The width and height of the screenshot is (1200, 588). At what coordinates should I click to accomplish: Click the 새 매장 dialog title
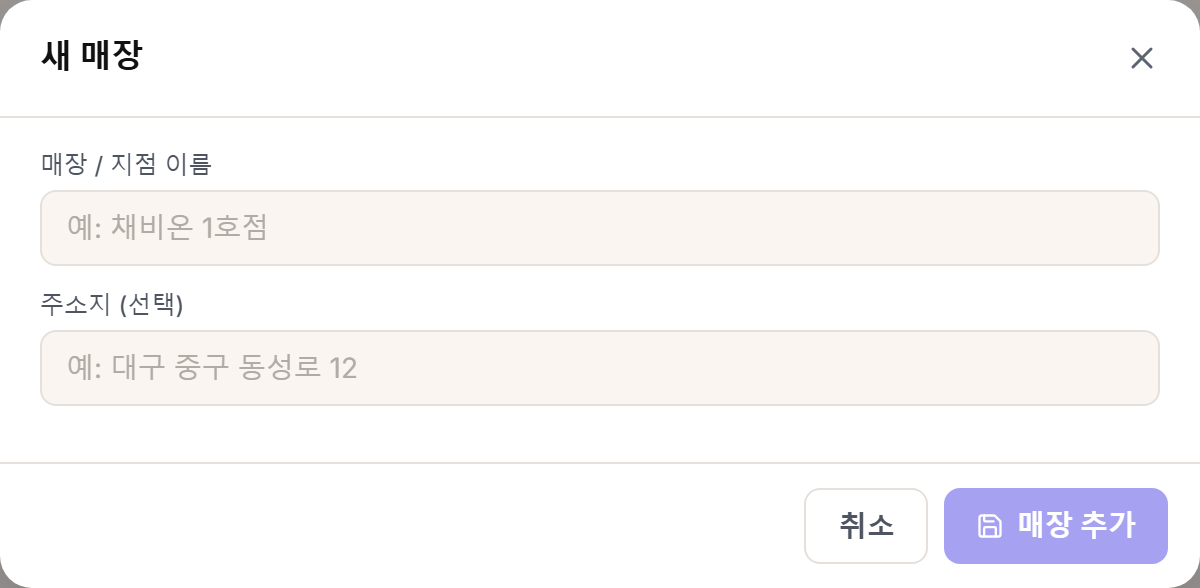pyautogui.click(x=91, y=56)
